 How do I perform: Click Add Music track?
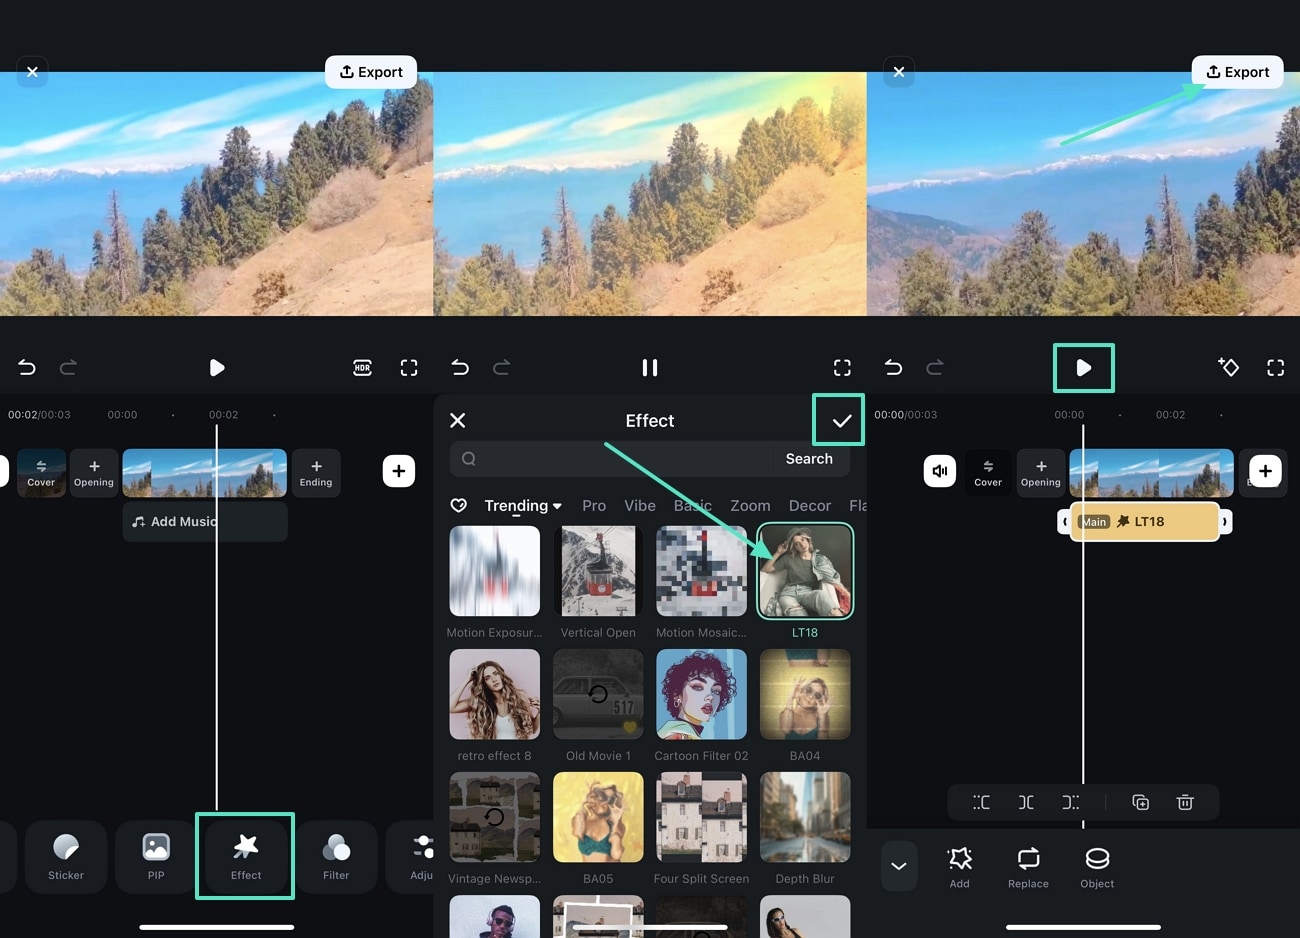(x=204, y=522)
